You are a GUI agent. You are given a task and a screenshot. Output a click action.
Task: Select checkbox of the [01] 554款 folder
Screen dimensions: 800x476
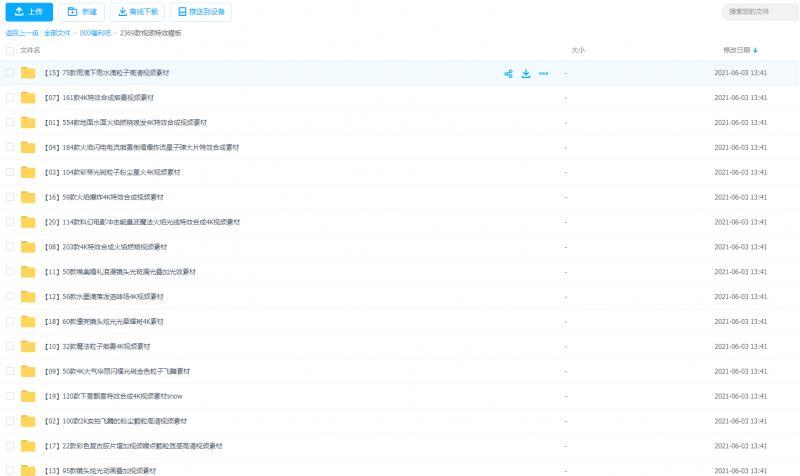(x=10, y=122)
